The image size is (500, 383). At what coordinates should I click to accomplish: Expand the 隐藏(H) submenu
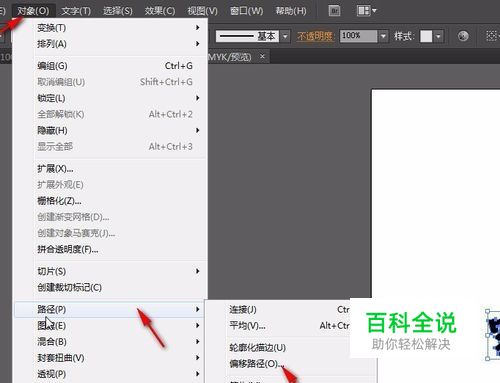click(110, 130)
